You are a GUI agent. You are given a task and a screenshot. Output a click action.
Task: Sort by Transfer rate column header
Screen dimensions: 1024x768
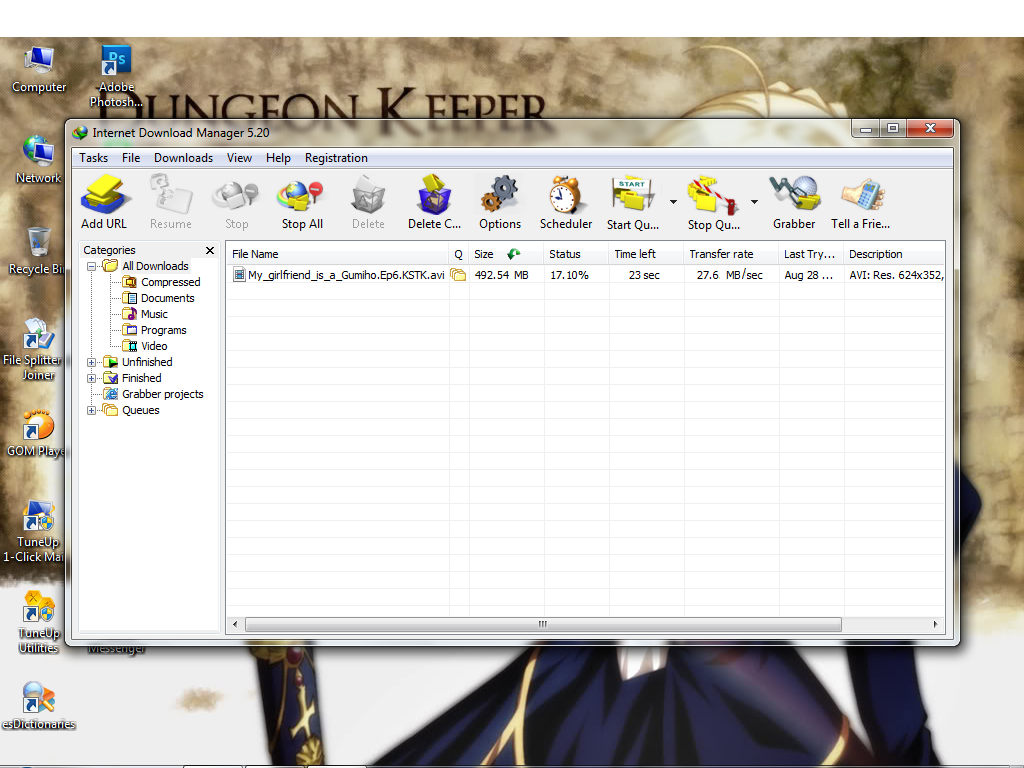click(x=731, y=254)
